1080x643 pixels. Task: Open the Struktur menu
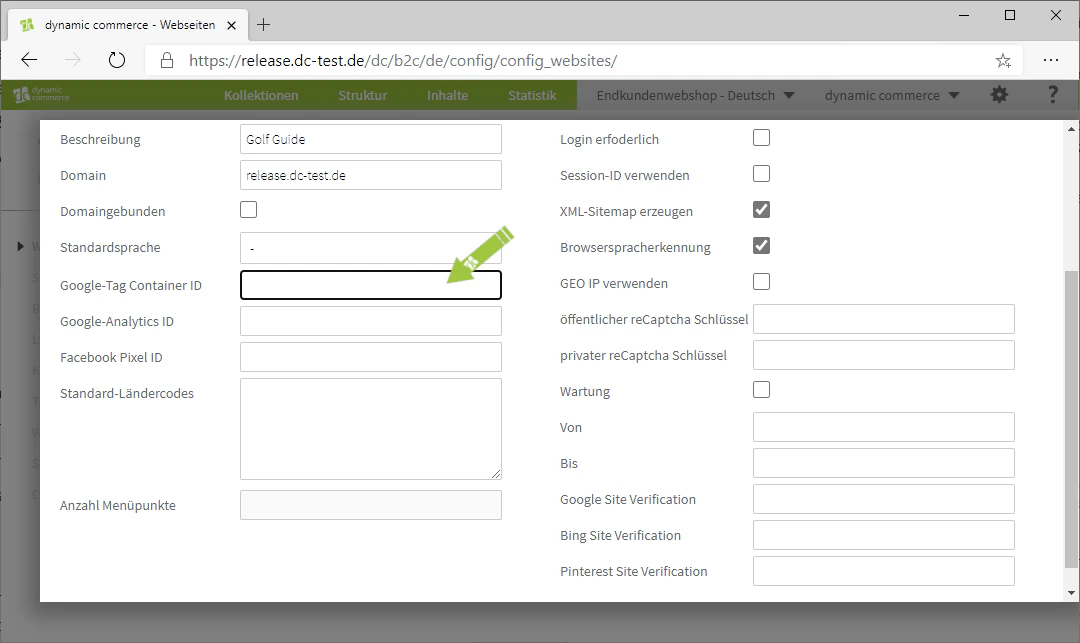tap(362, 95)
